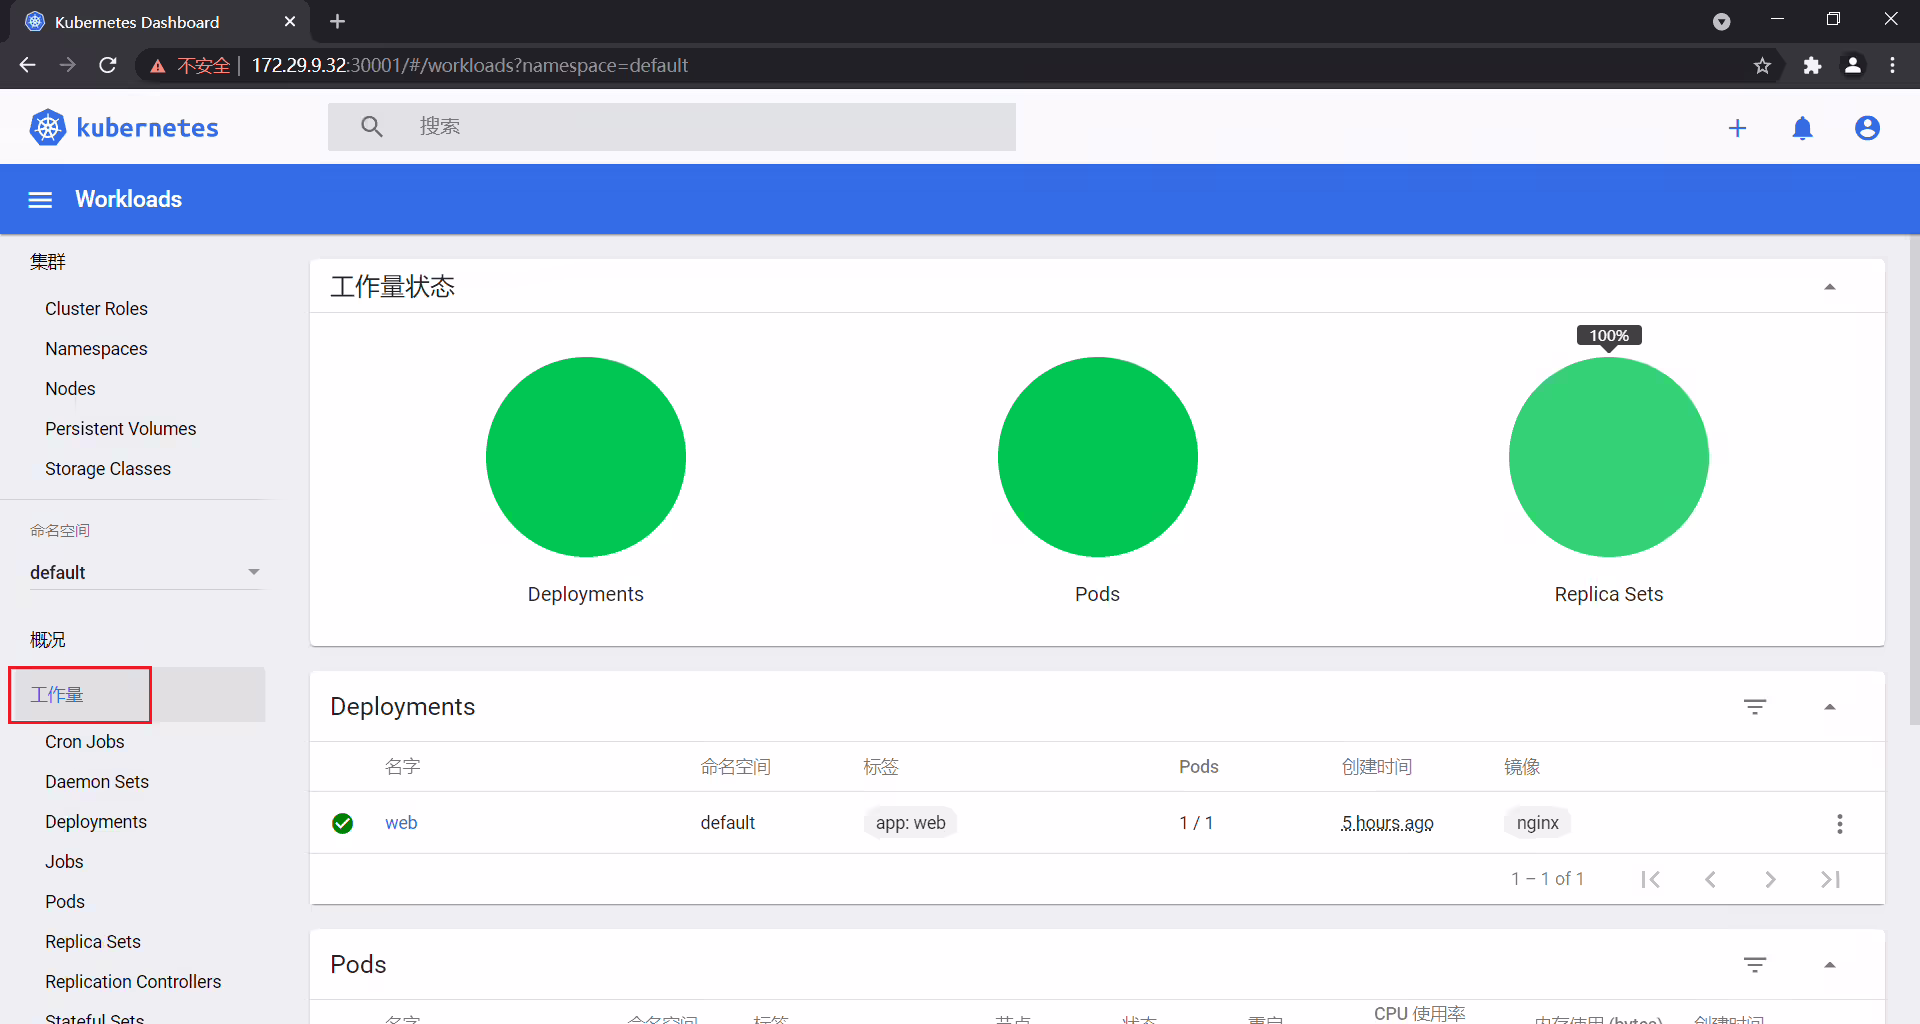
Task: Go to next page of Deployments
Action: 1771,879
